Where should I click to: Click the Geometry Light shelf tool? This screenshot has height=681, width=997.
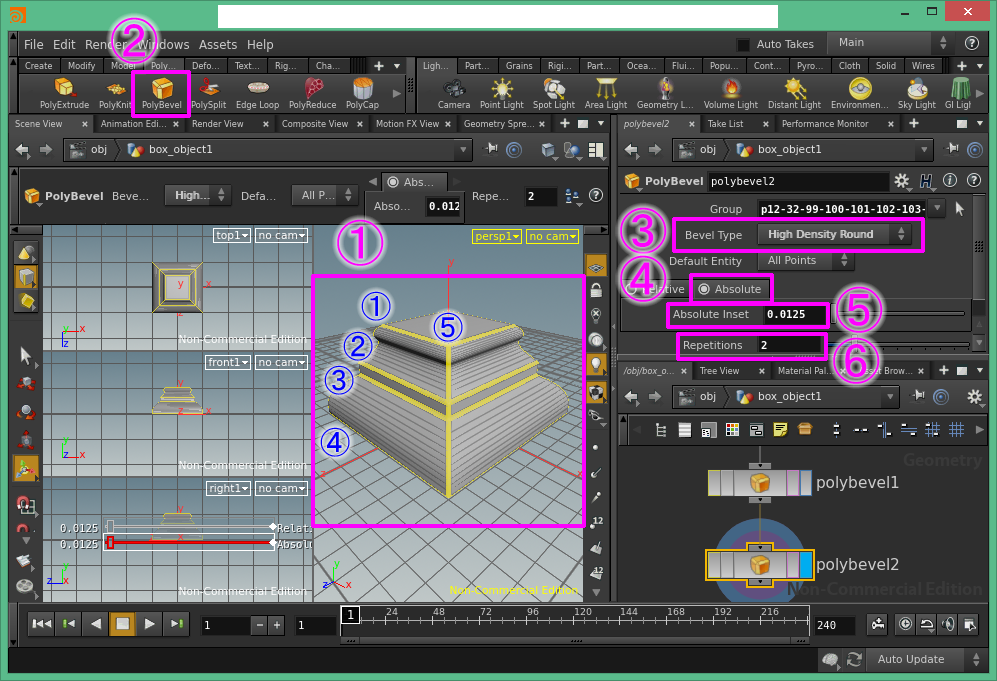click(665, 93)
